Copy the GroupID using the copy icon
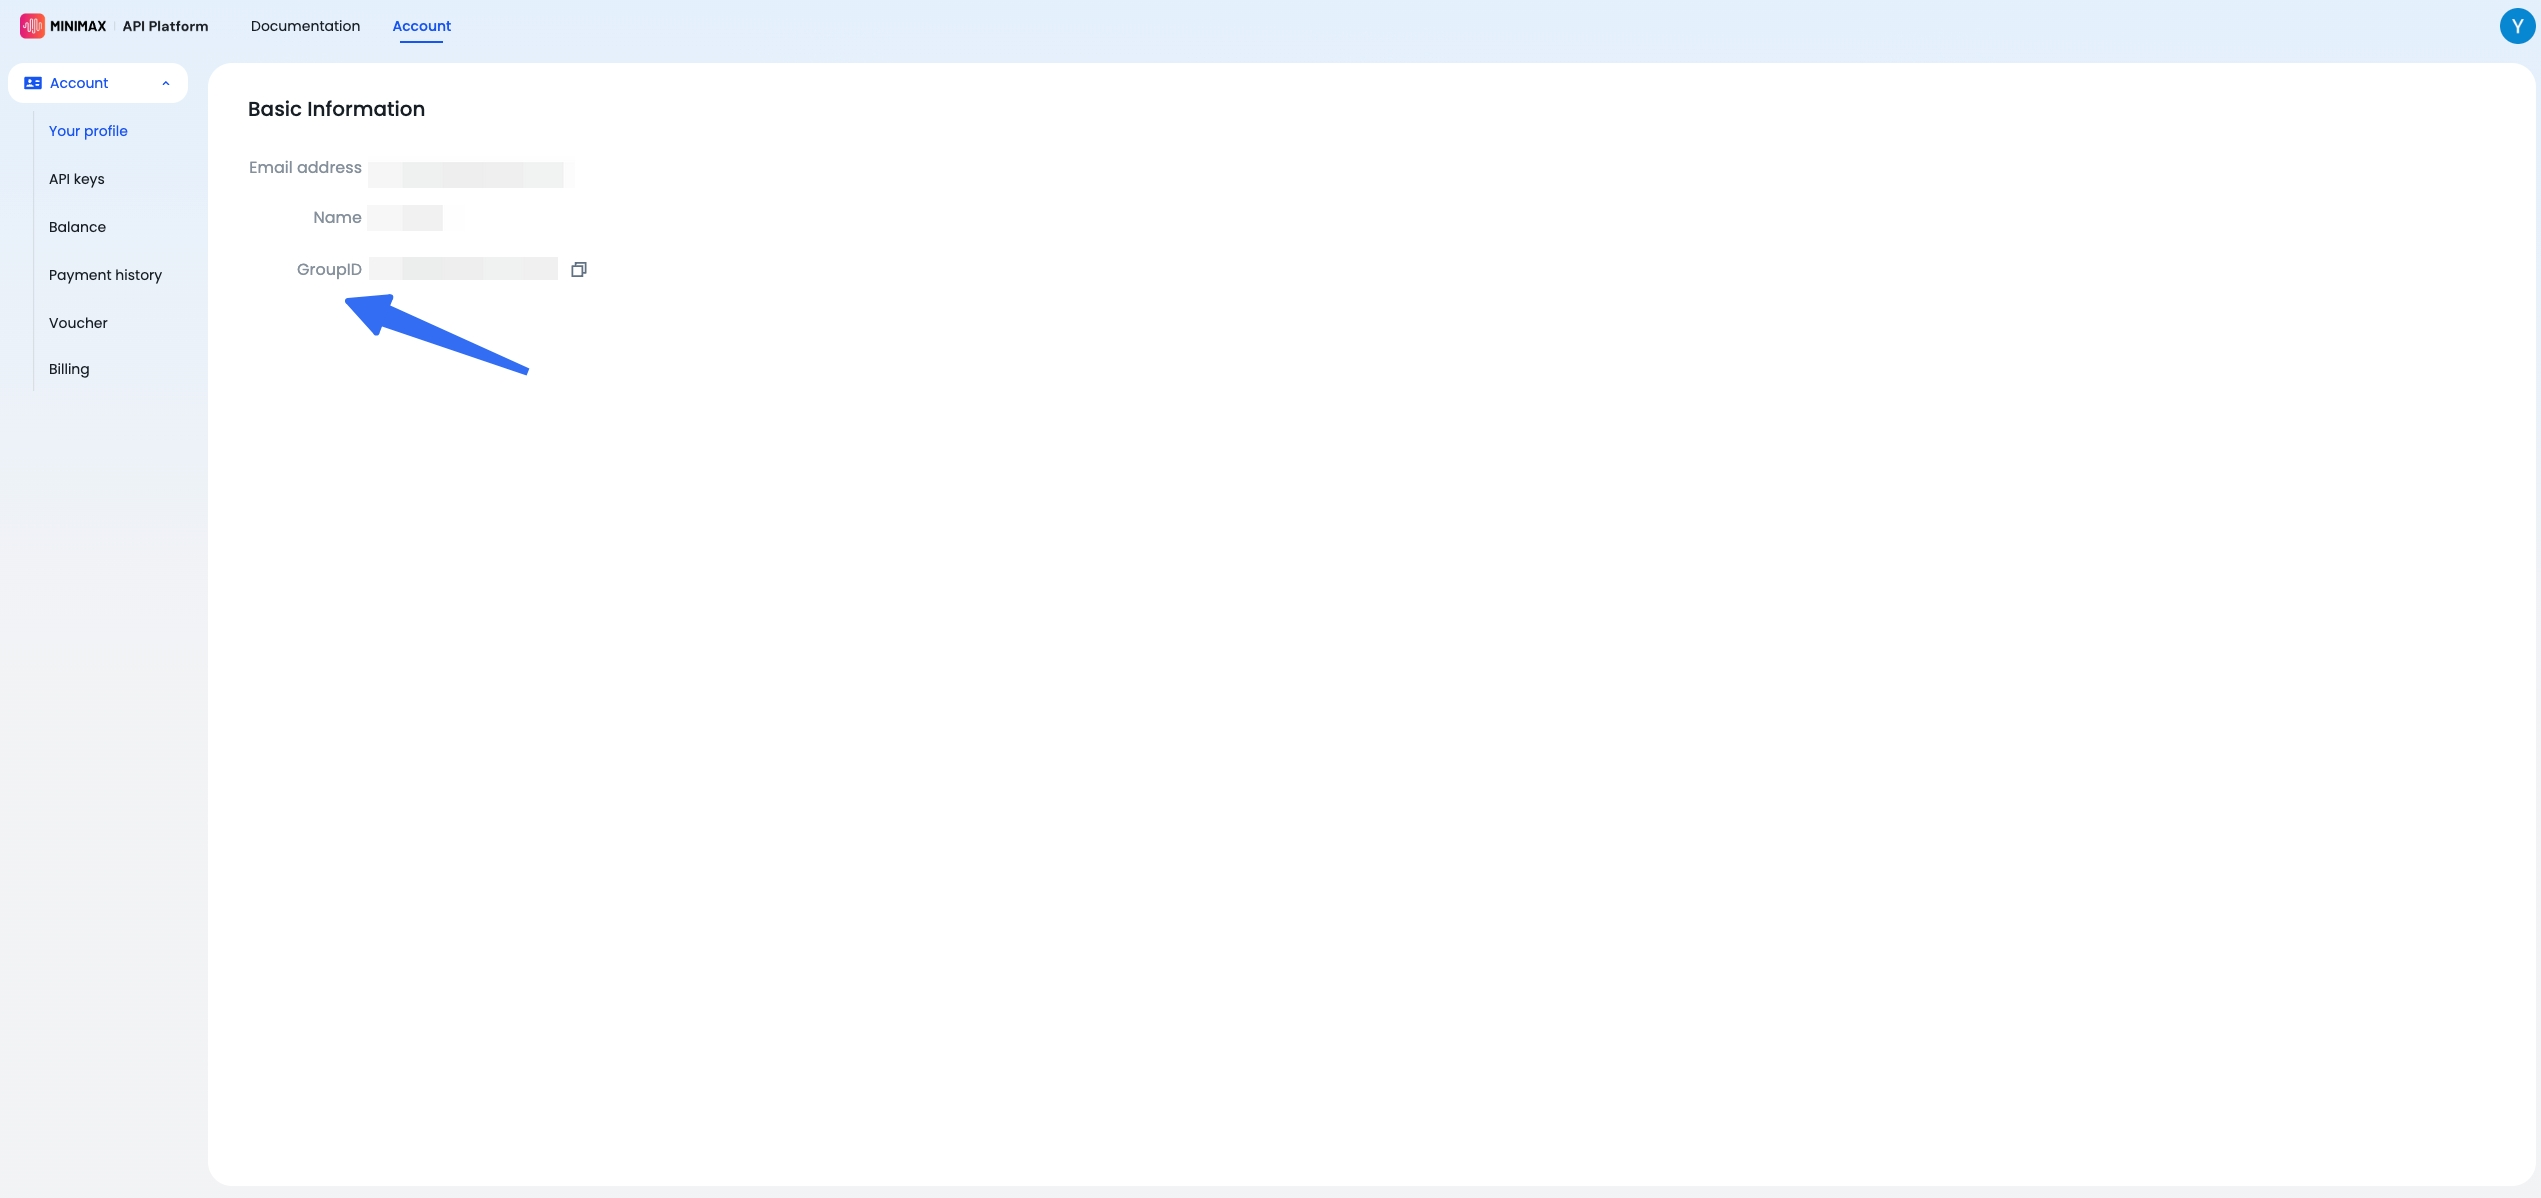 pos(578,269)
